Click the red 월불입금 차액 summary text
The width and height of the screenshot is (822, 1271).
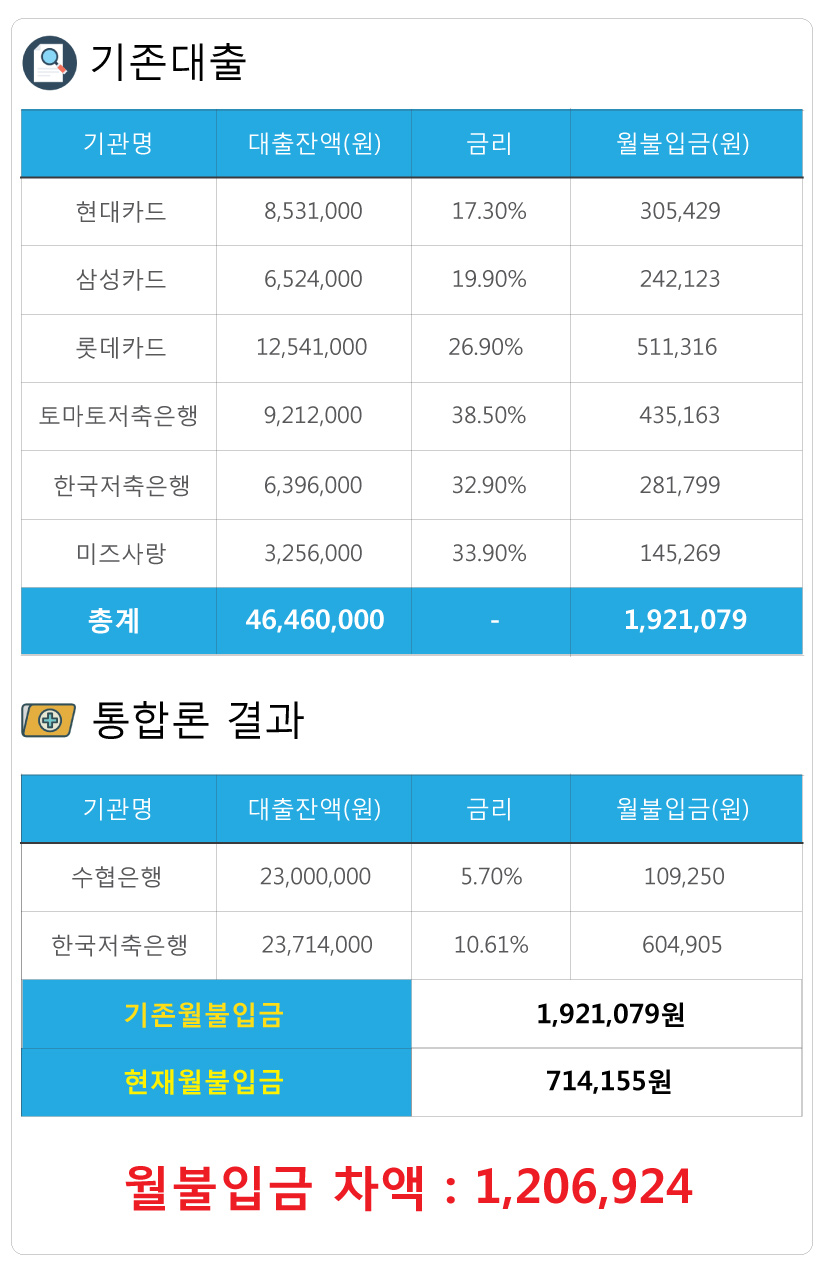click(x=409, y=1188)
